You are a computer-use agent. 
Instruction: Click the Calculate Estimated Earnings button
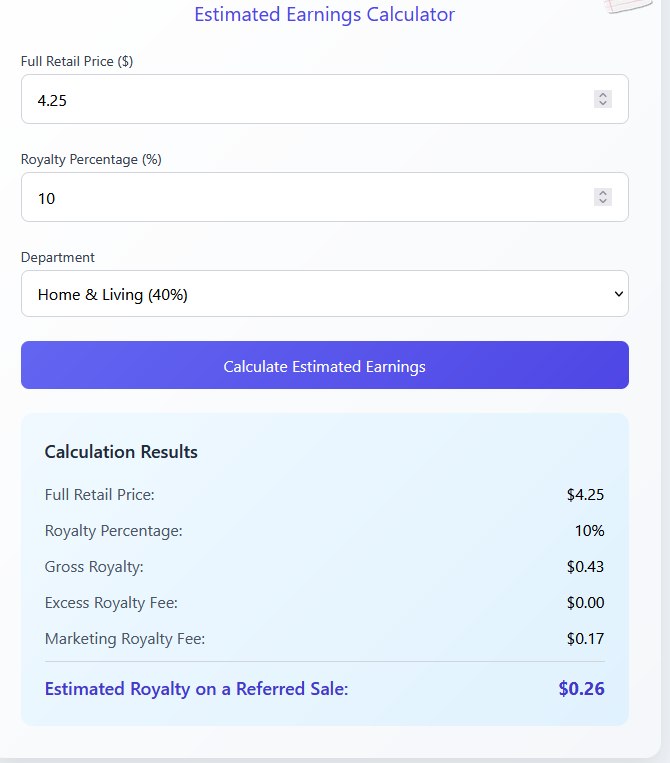(325, 365)
